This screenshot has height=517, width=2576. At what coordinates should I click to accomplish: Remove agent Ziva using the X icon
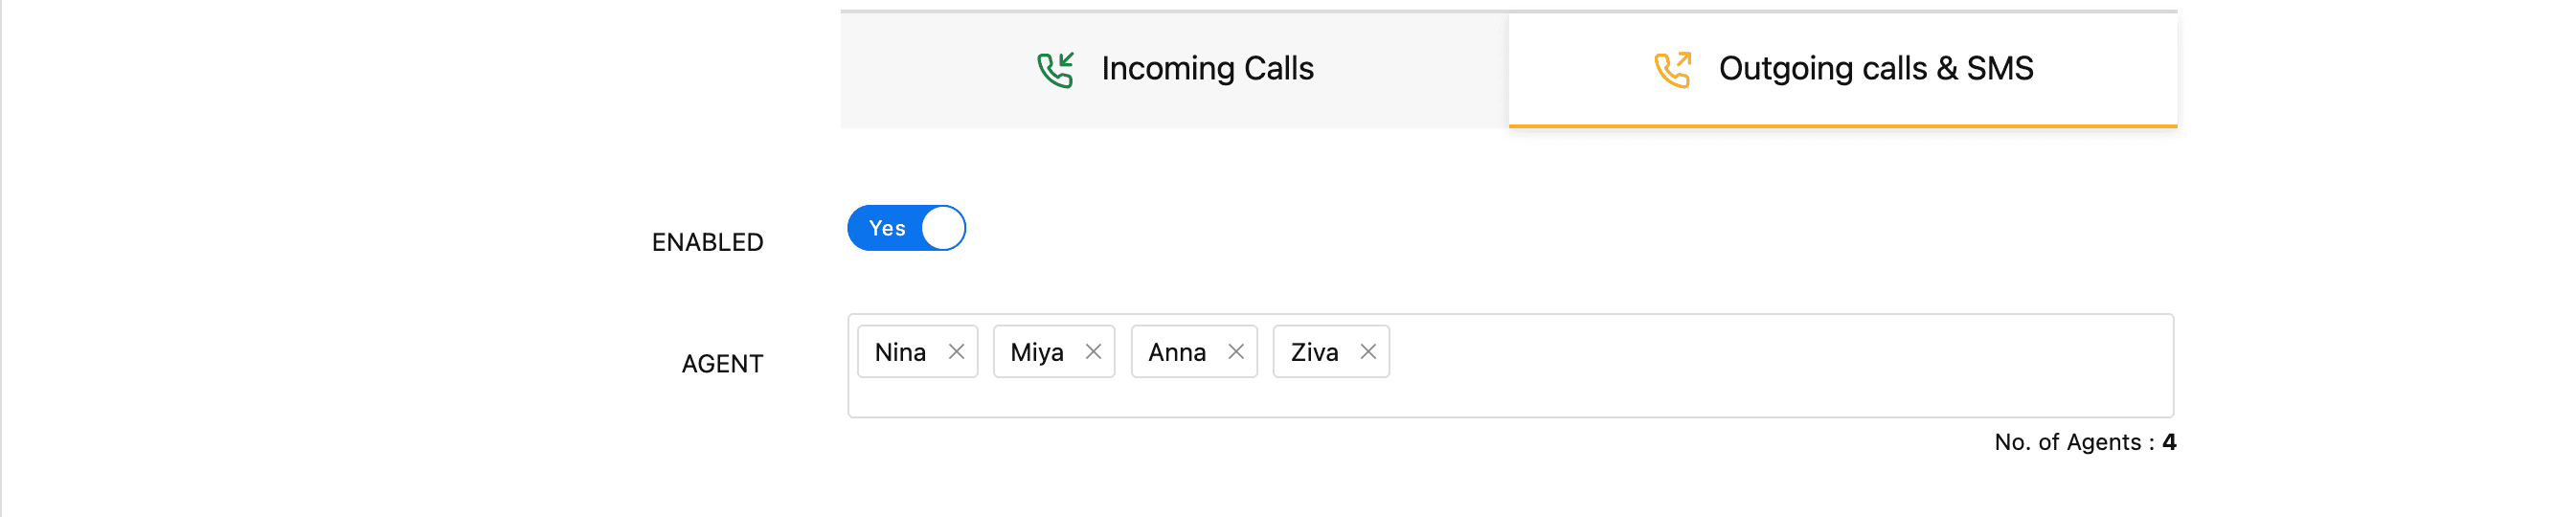pos(1368,352)
